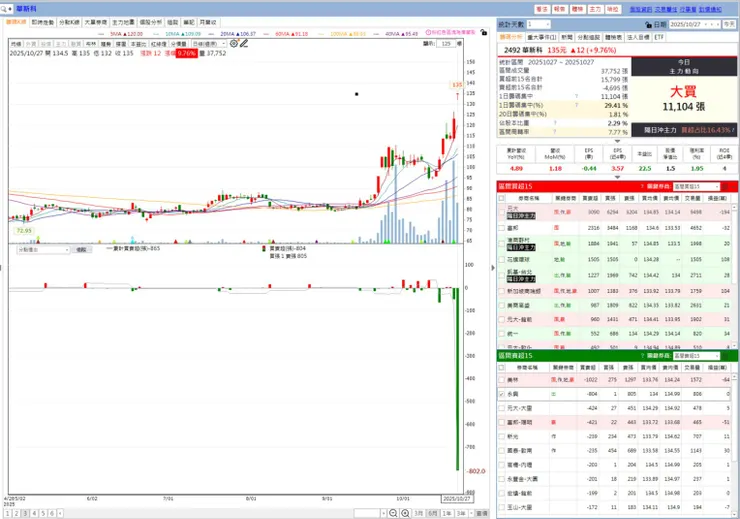Collapse right panel using the arrow handle
This screenshot has height=519, width=740.
pyautogui.click(x=493, y=268)
